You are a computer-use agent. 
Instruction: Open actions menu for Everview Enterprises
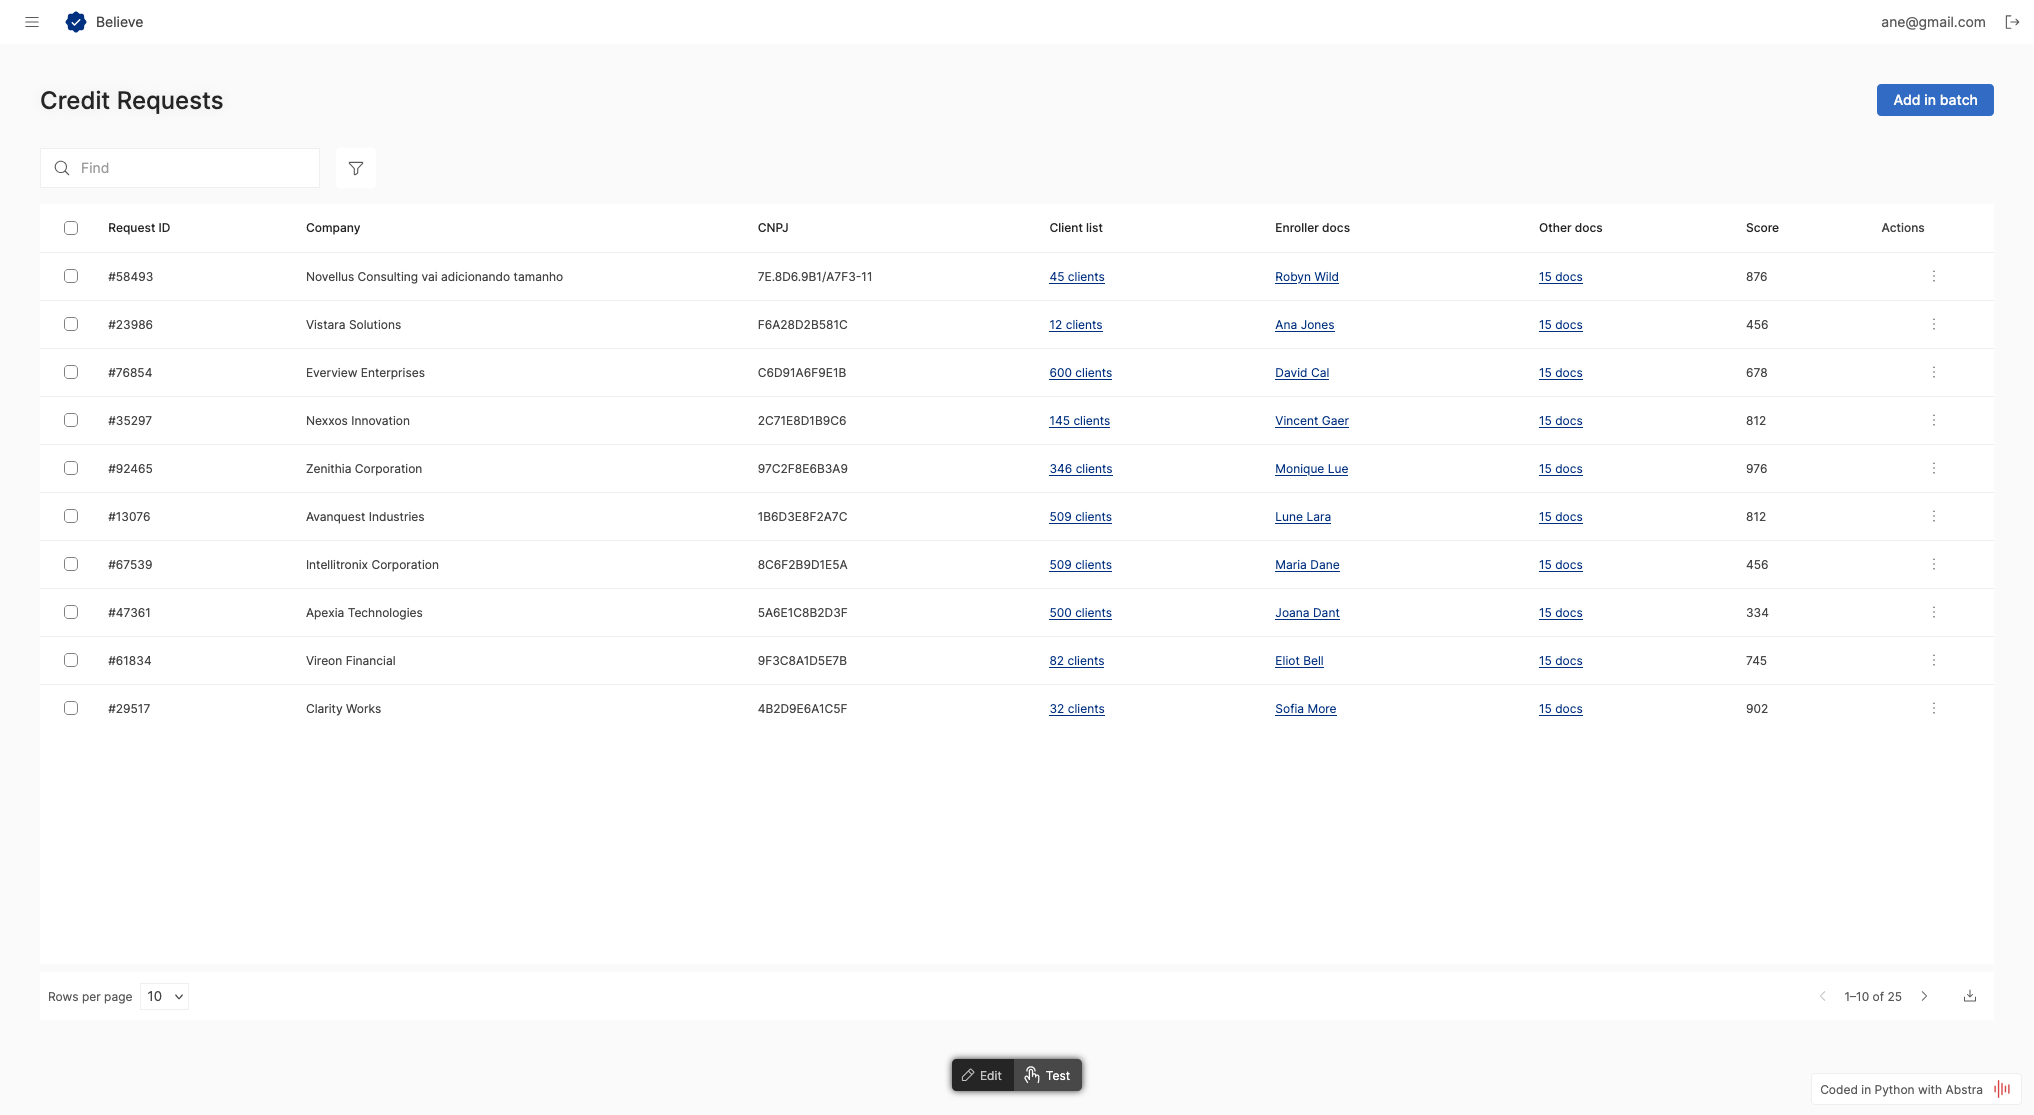click(x=1934, y=372)
